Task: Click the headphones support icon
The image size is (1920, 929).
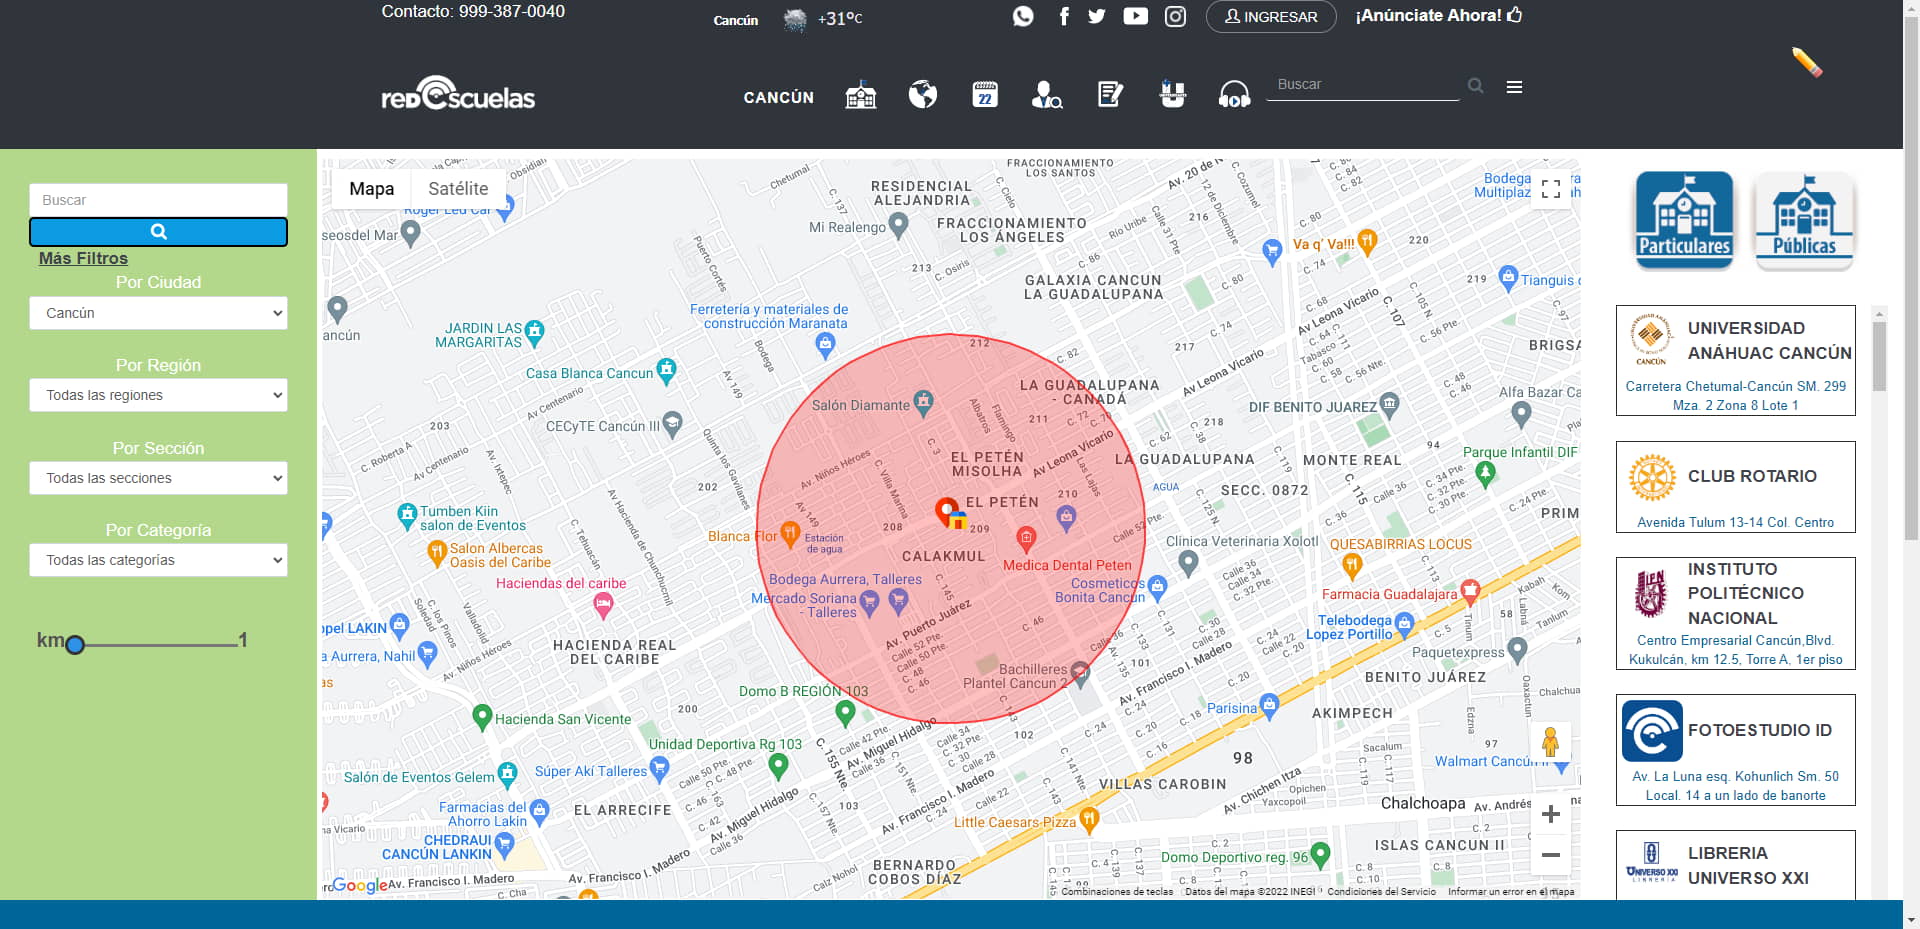Action: [1234, 95]
